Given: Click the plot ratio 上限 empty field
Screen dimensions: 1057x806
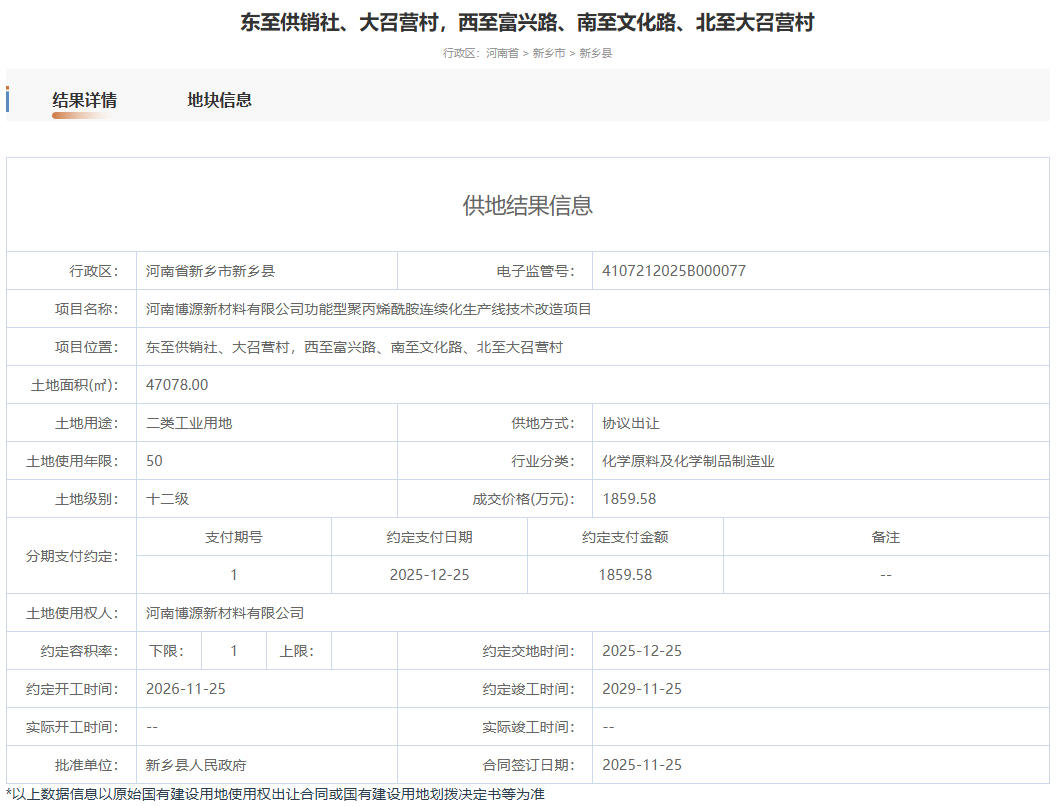Looking at the screenshot, I should pyautogui.click(x=364, y=651).
